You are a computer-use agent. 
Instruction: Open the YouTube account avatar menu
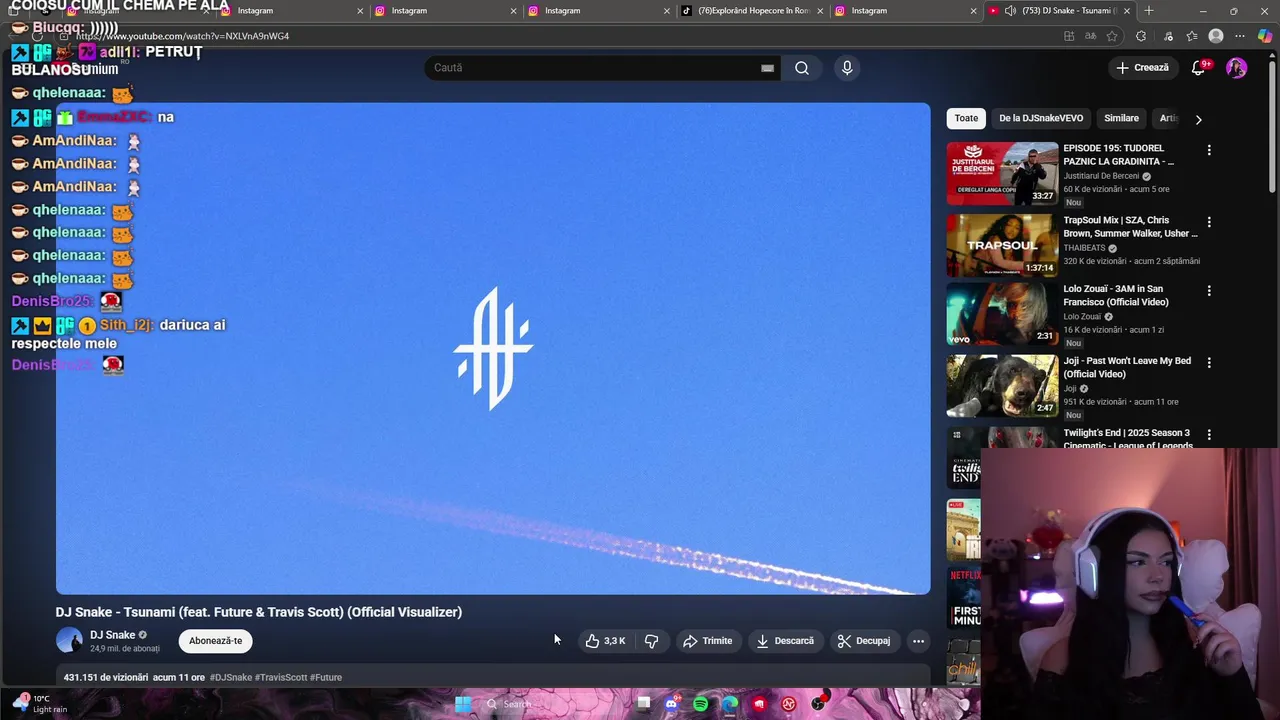pyautogui.click(x=1237, y=68)
